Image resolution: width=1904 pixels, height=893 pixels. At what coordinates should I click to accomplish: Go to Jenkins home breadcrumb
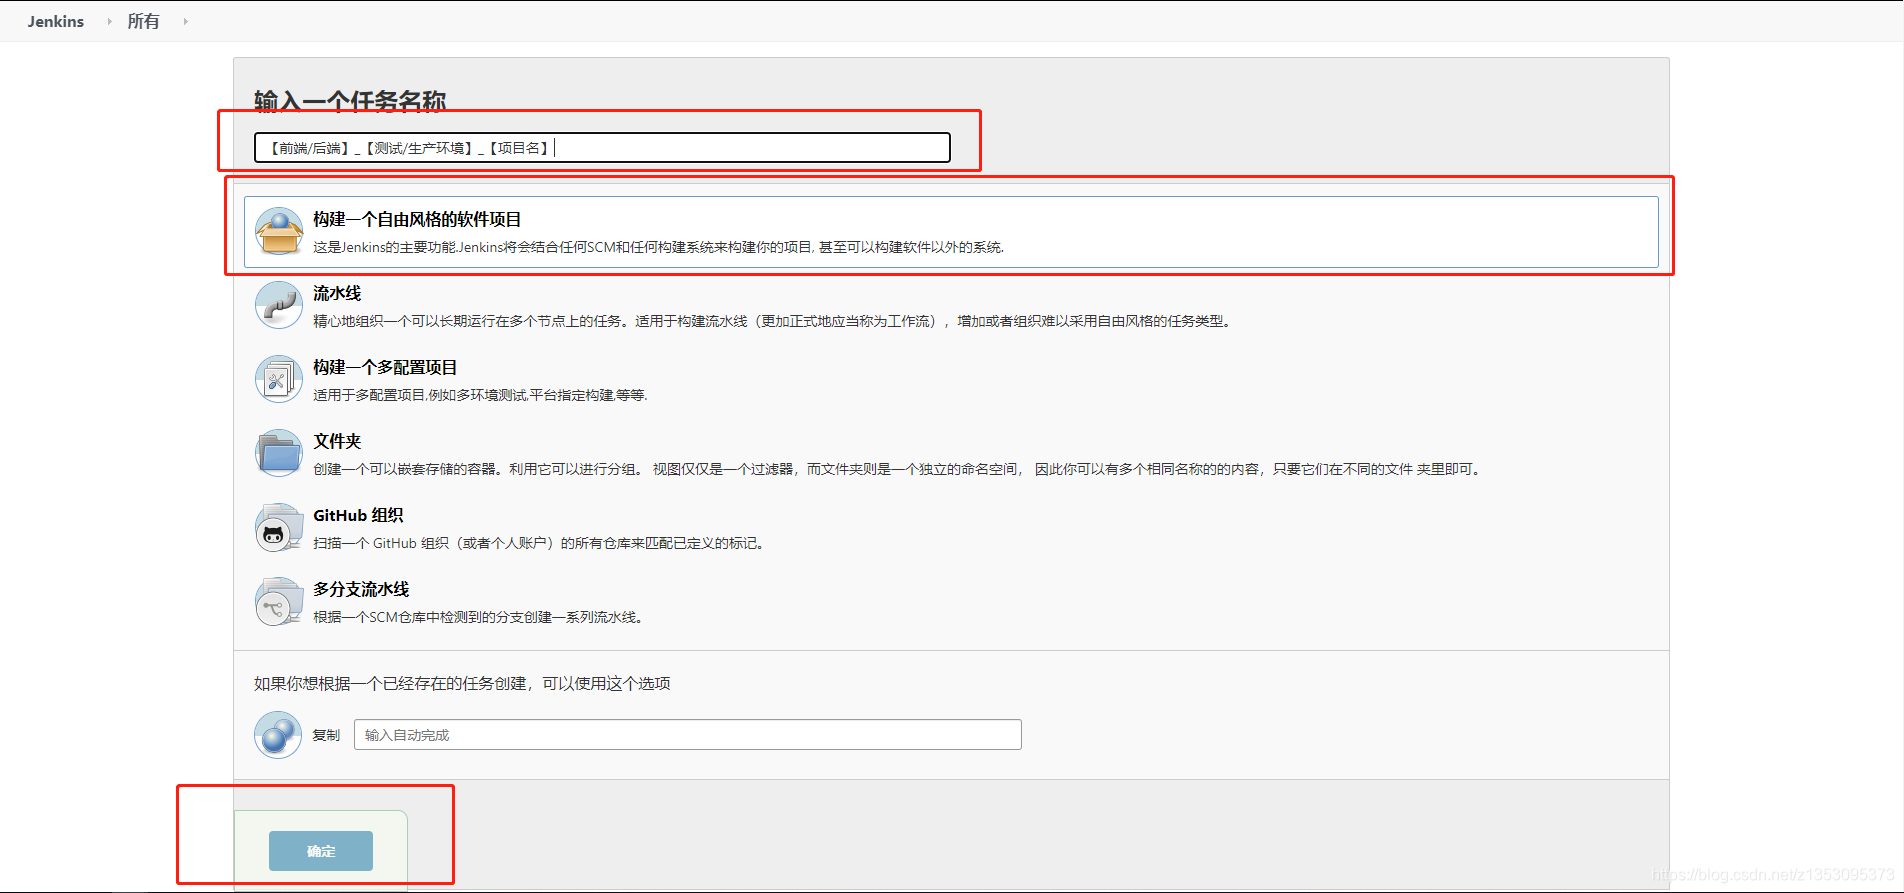coord(56,21)
